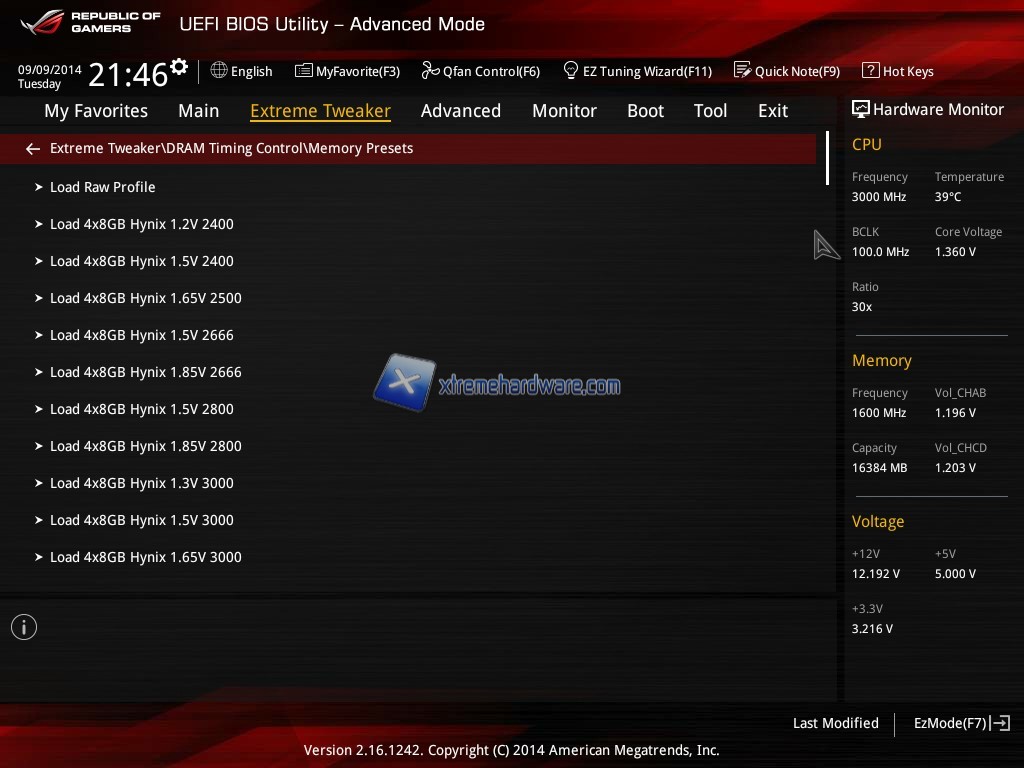Click the info icon at bottom left
1024x768 pixels.
[24, 627]
